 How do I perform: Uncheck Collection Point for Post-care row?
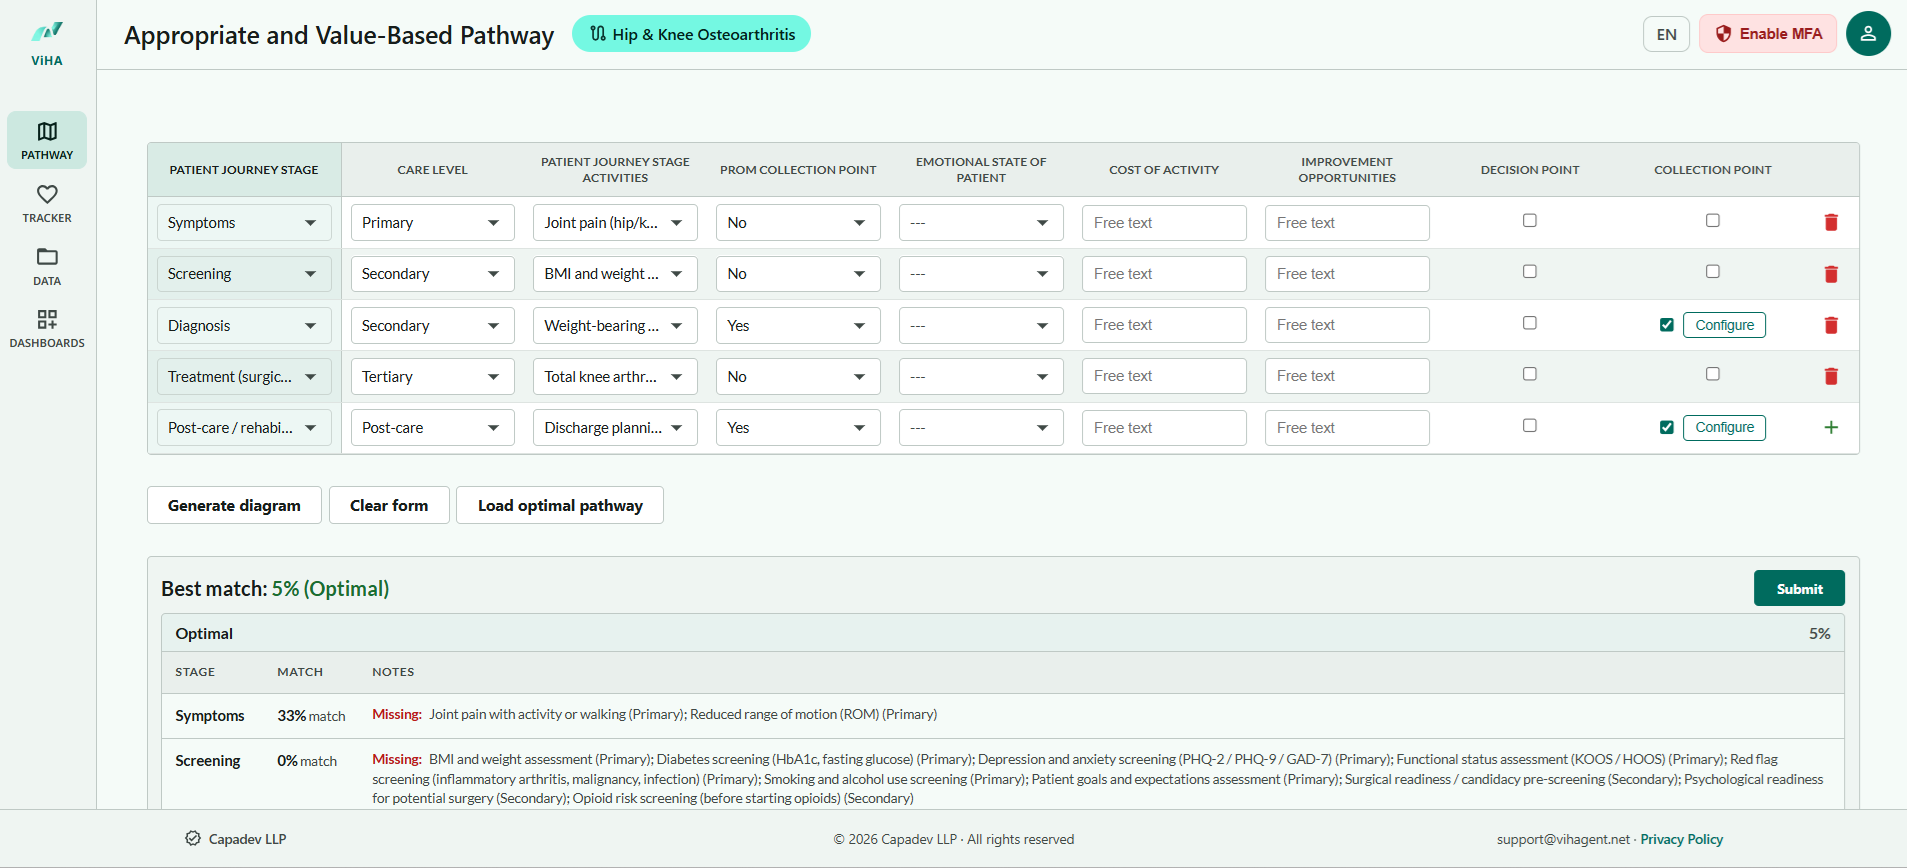click(1666, 427)
